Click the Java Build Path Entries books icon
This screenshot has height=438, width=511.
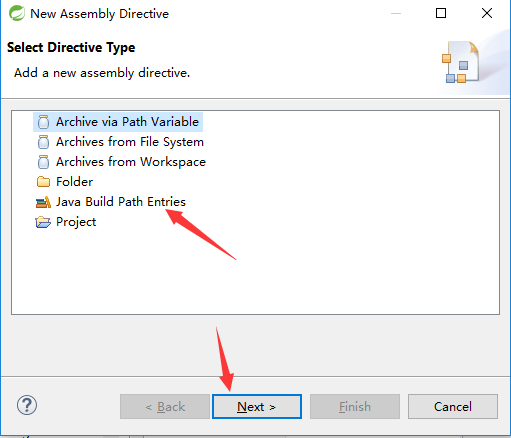[x=43, y=202]
